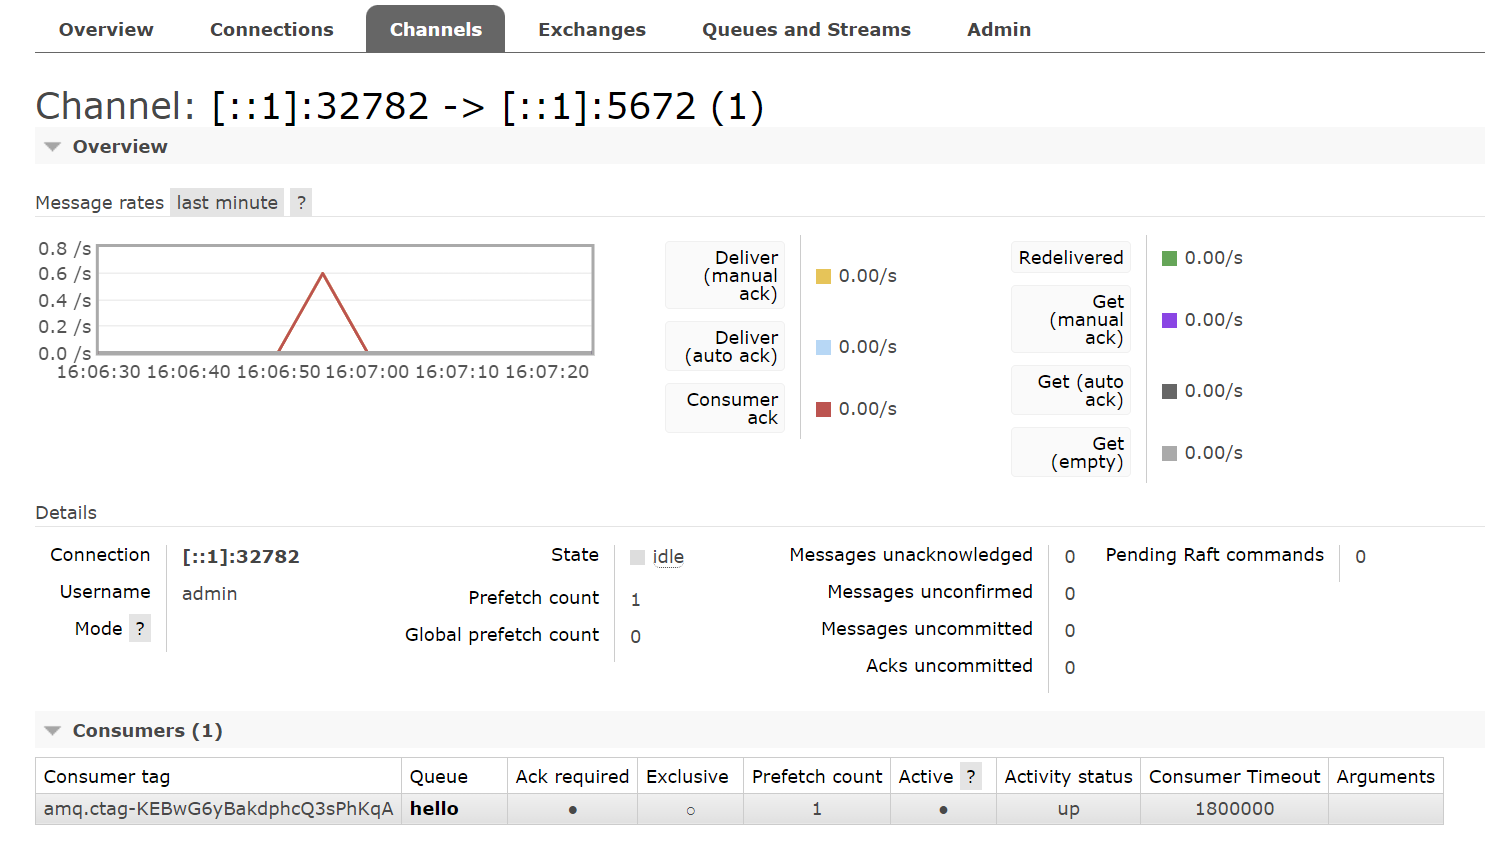Image resolution: width=1485 pixels, height=843 pixels.
Task: Click the Messages unacknowledged label
Action: pos(911,554)
